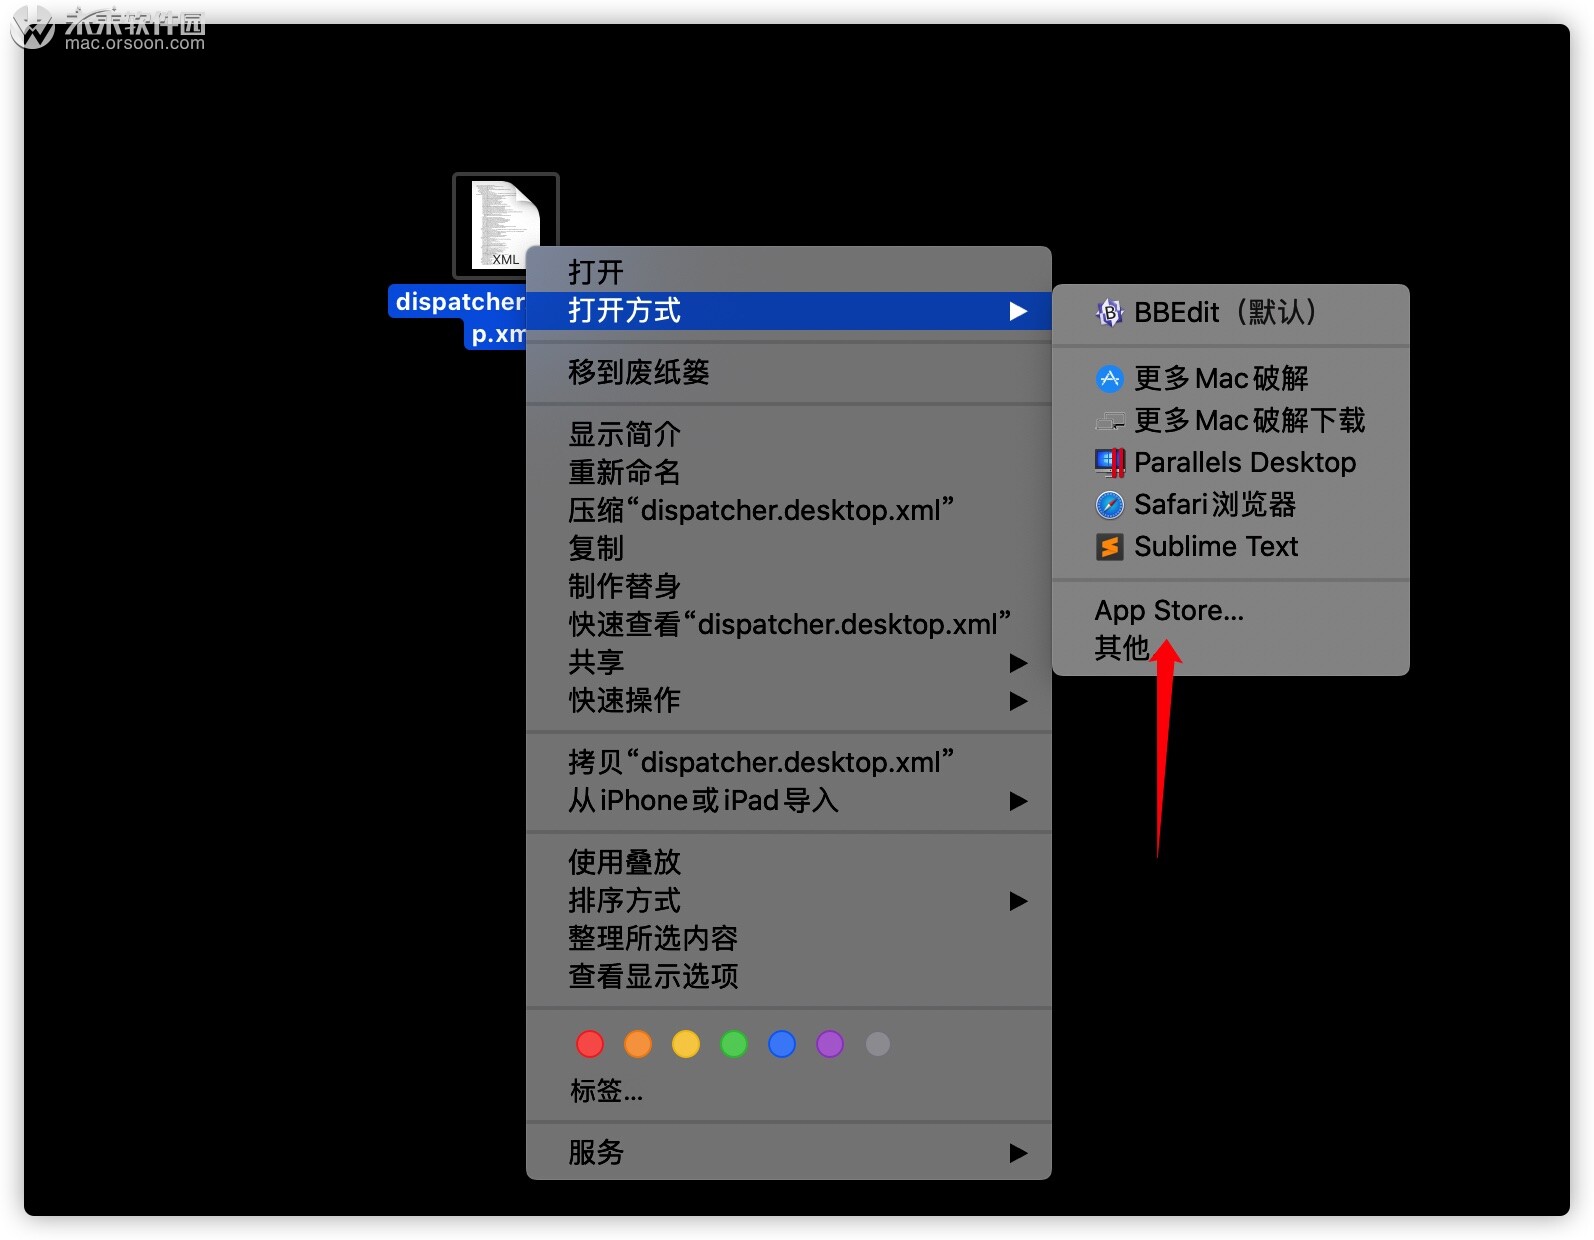Select 压缩“dispatcher.desktop.xml”

pyautogui.click(x=788, y=510)
